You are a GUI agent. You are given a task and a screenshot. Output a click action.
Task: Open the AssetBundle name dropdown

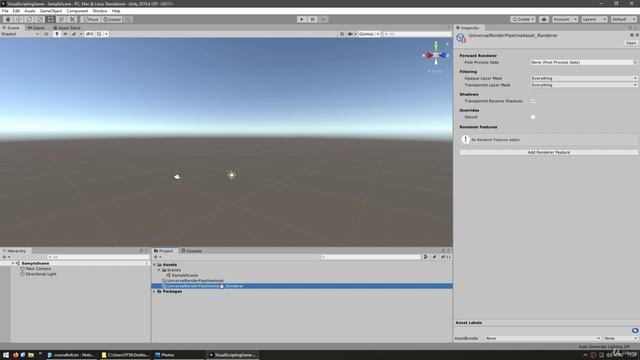pyautogui.click(x=543, y=338)
